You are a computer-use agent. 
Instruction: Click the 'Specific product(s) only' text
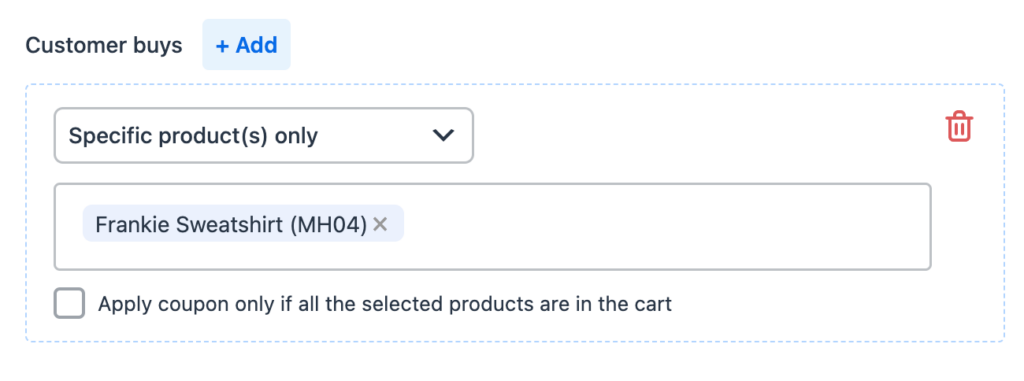pyautogui.click(x=193, y=136)
